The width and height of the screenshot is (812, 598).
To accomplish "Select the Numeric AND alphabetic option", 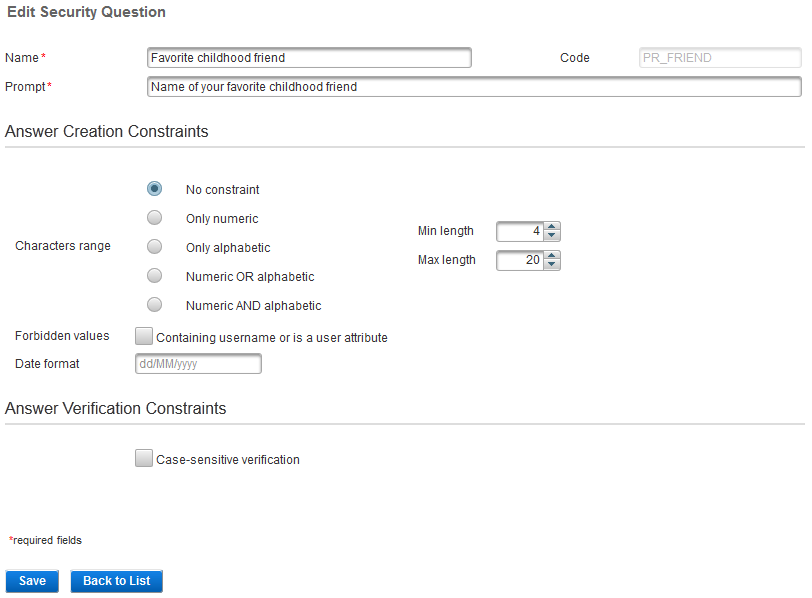I will click(154, 304).
